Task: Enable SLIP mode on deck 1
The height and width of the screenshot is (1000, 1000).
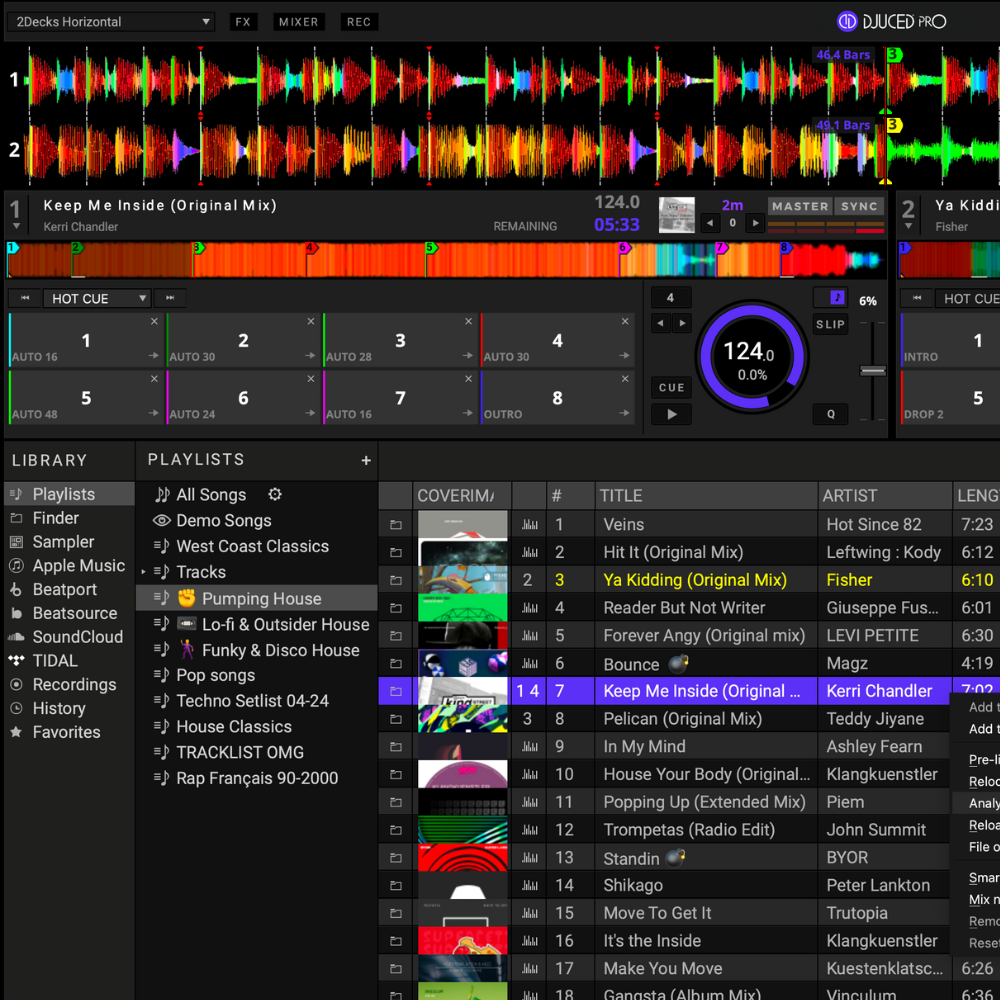Action: [830, 324]
